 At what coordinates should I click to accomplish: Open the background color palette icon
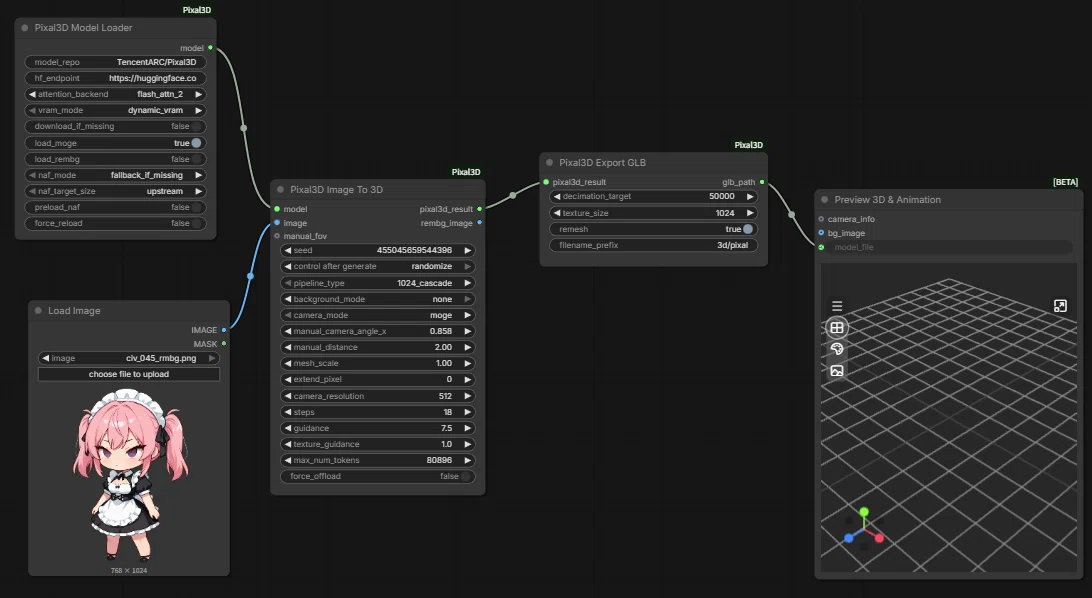(x=837, y=349)
